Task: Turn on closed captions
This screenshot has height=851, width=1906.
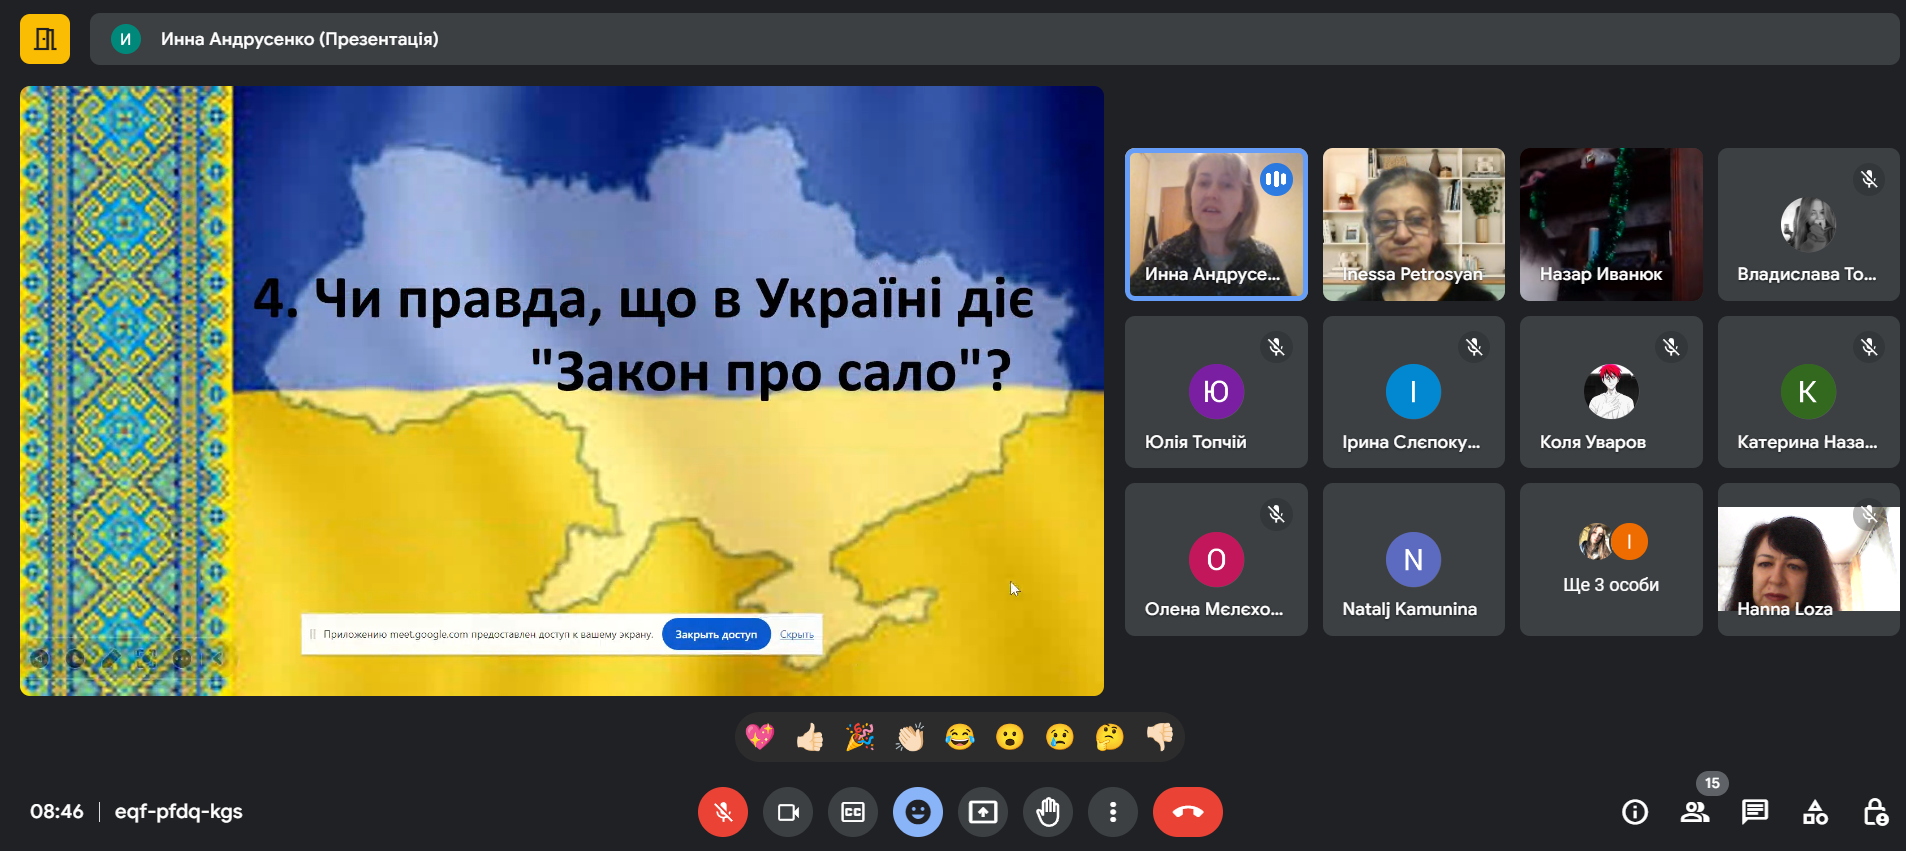Action: coord(853,812)
